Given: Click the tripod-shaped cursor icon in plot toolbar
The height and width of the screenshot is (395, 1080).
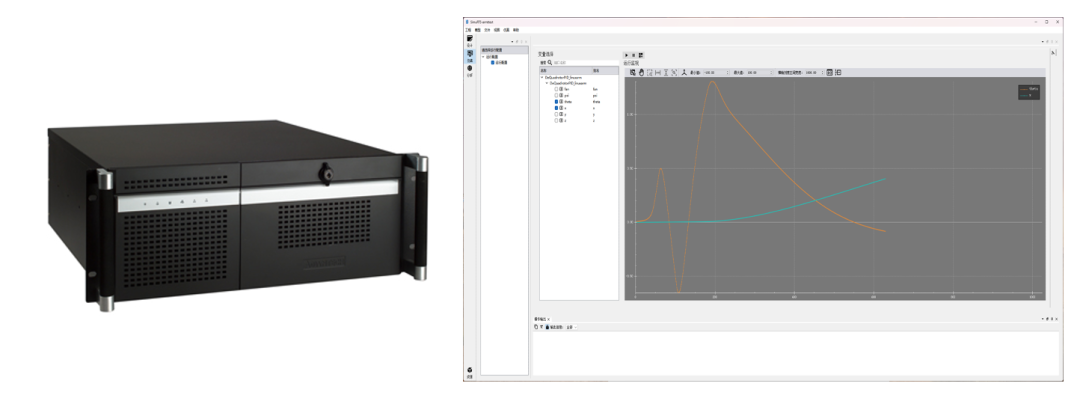Looking at the screenshot, I should [x=684, y=72].
